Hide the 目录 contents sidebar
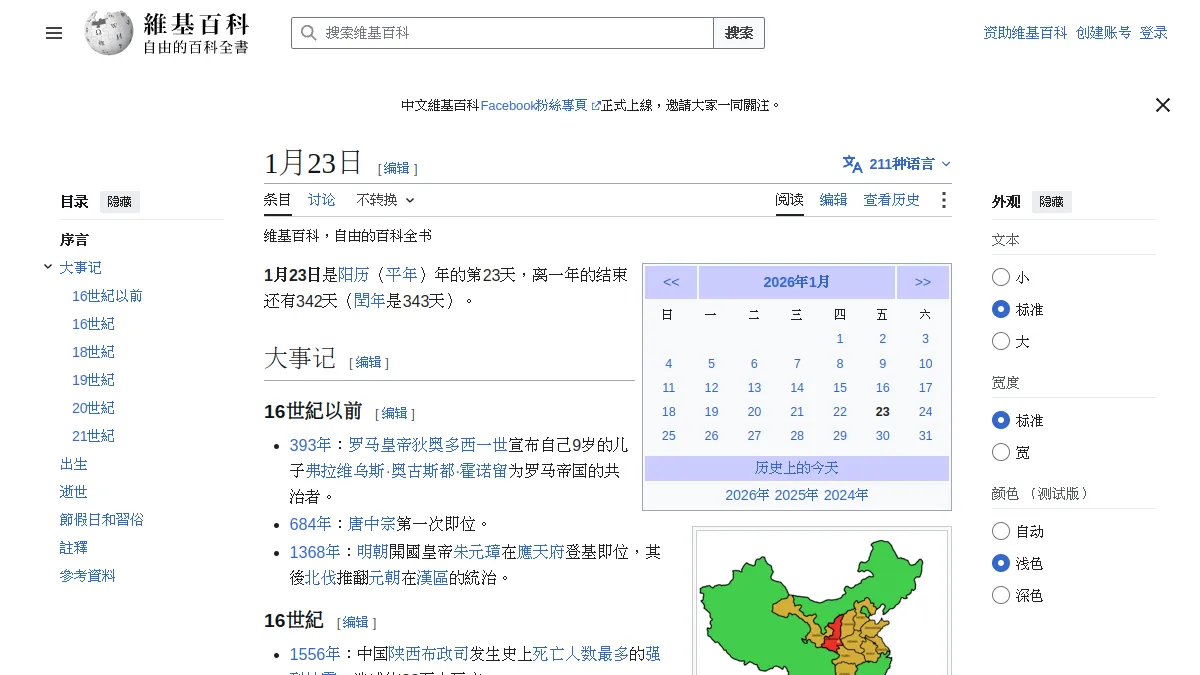 click(120, 202)
